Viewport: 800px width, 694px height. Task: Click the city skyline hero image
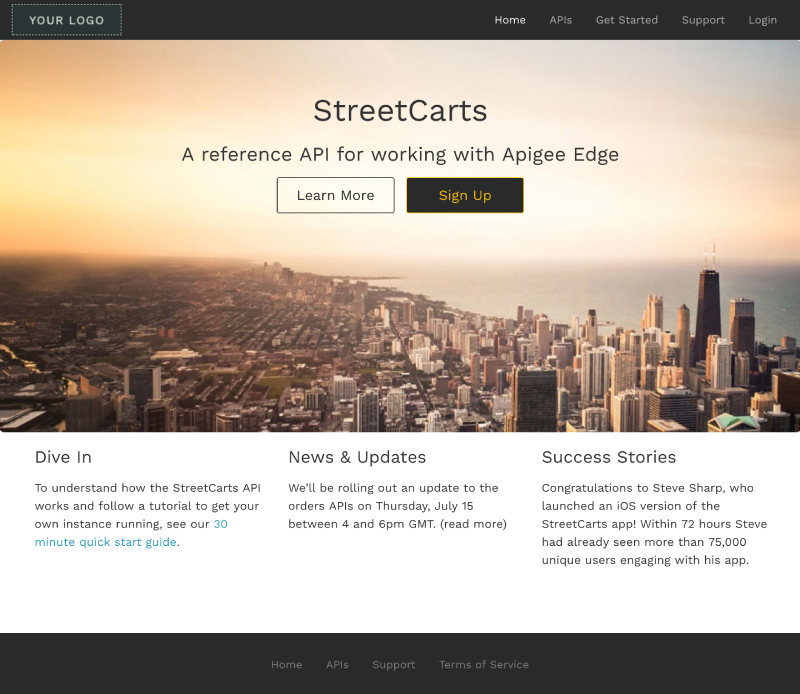(x=400, y=330)
